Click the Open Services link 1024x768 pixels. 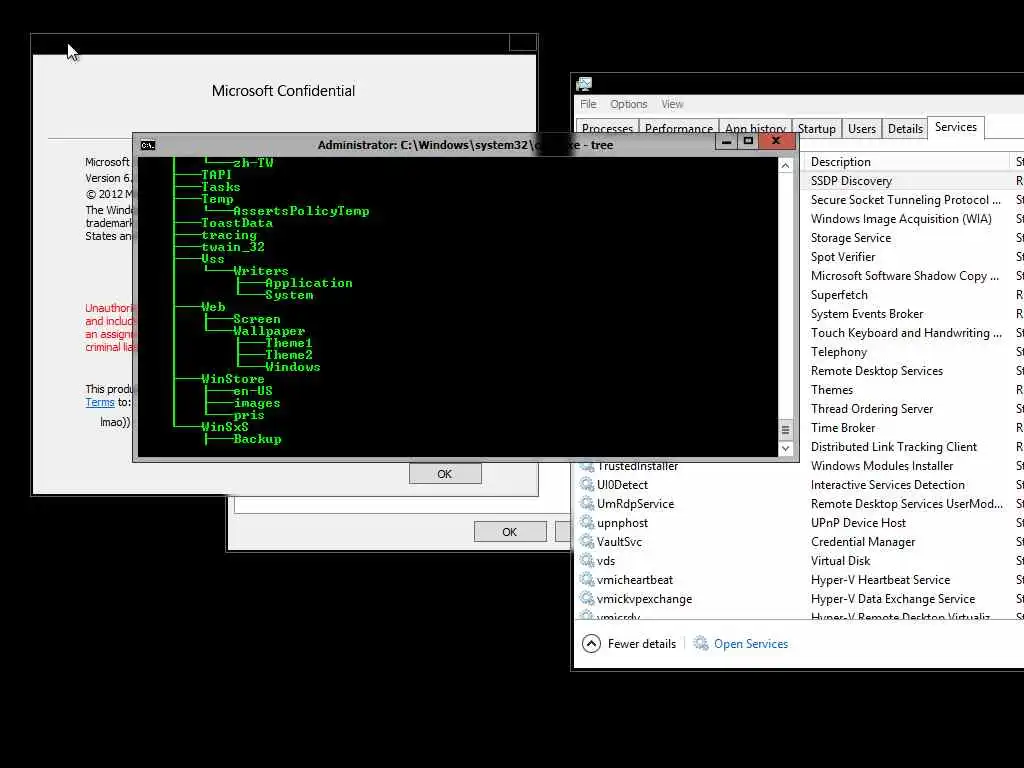(x=751, y=644)
